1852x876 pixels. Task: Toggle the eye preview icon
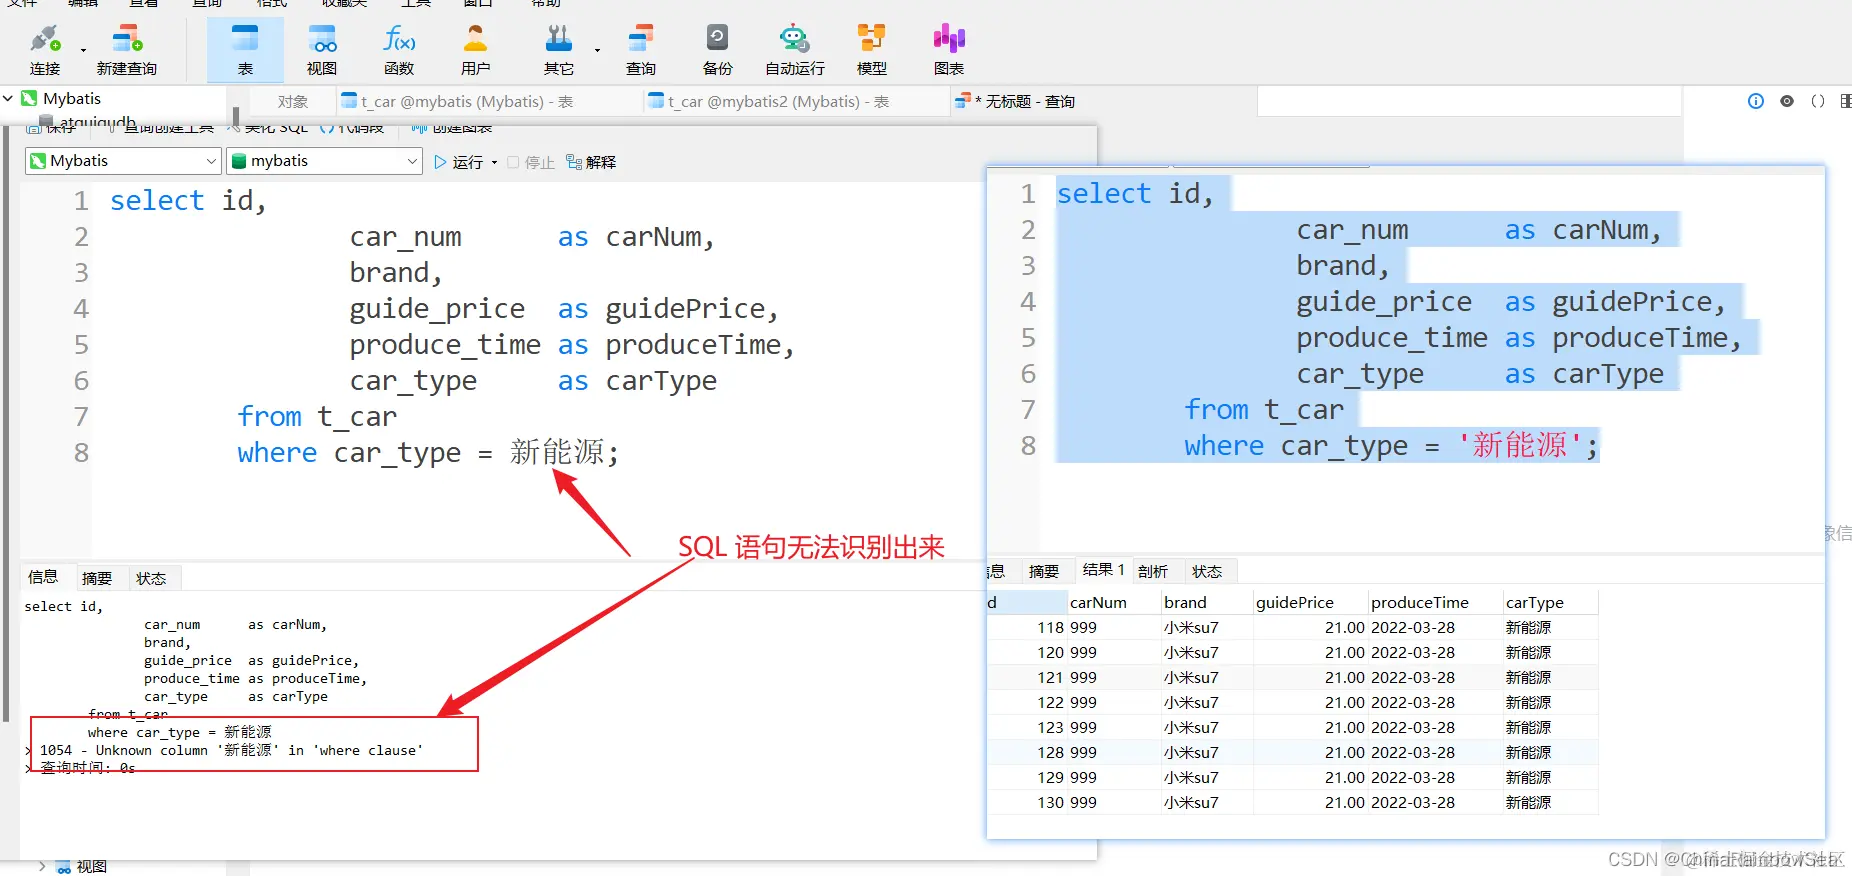(1787, 101)
